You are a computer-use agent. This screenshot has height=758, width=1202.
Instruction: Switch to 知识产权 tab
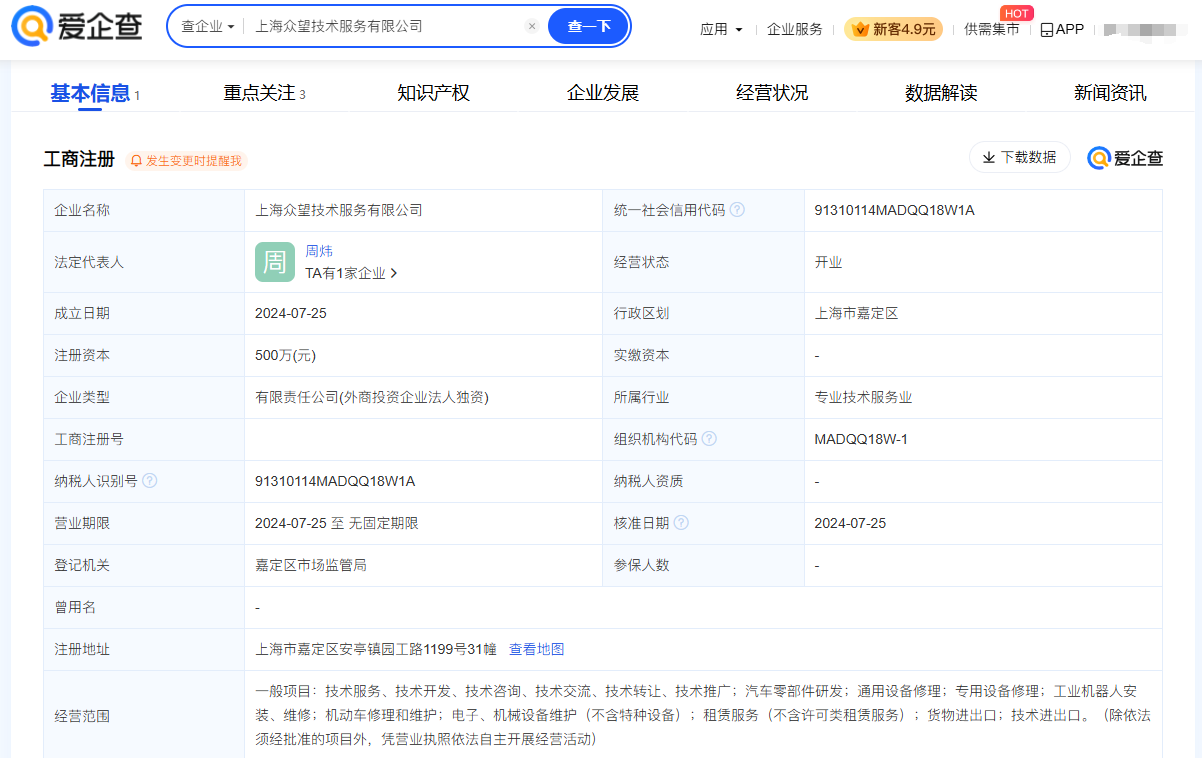tap(433, 93)
